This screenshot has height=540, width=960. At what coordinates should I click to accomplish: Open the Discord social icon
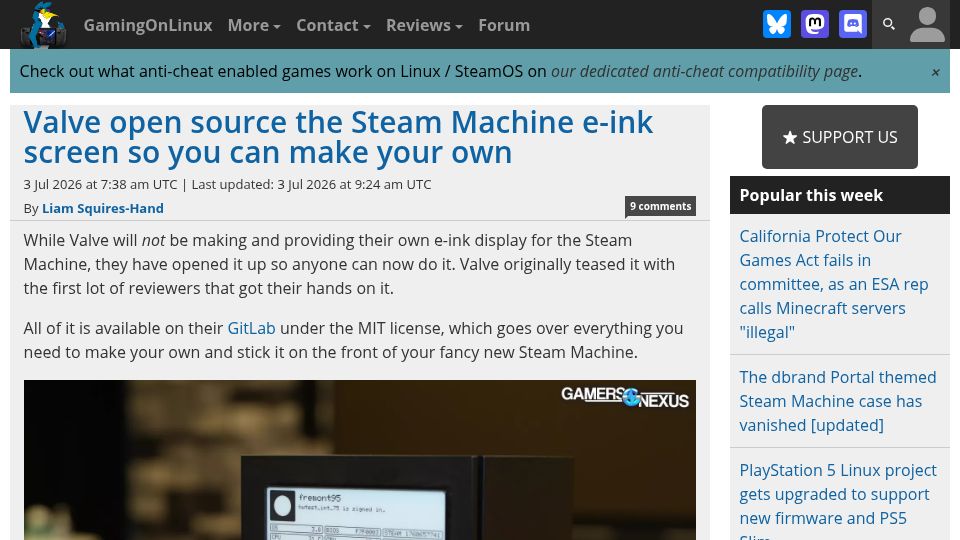[853, 24]
